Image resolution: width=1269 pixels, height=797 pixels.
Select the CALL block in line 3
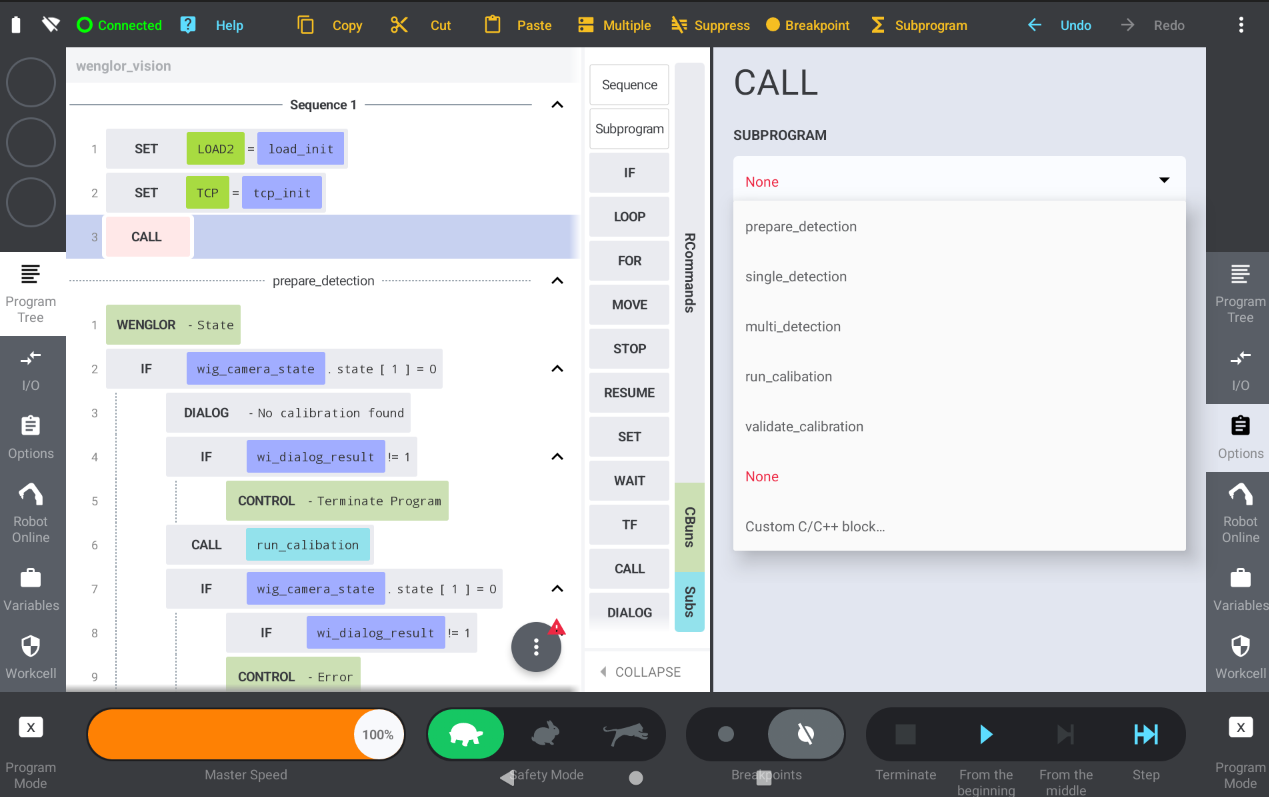147,237
